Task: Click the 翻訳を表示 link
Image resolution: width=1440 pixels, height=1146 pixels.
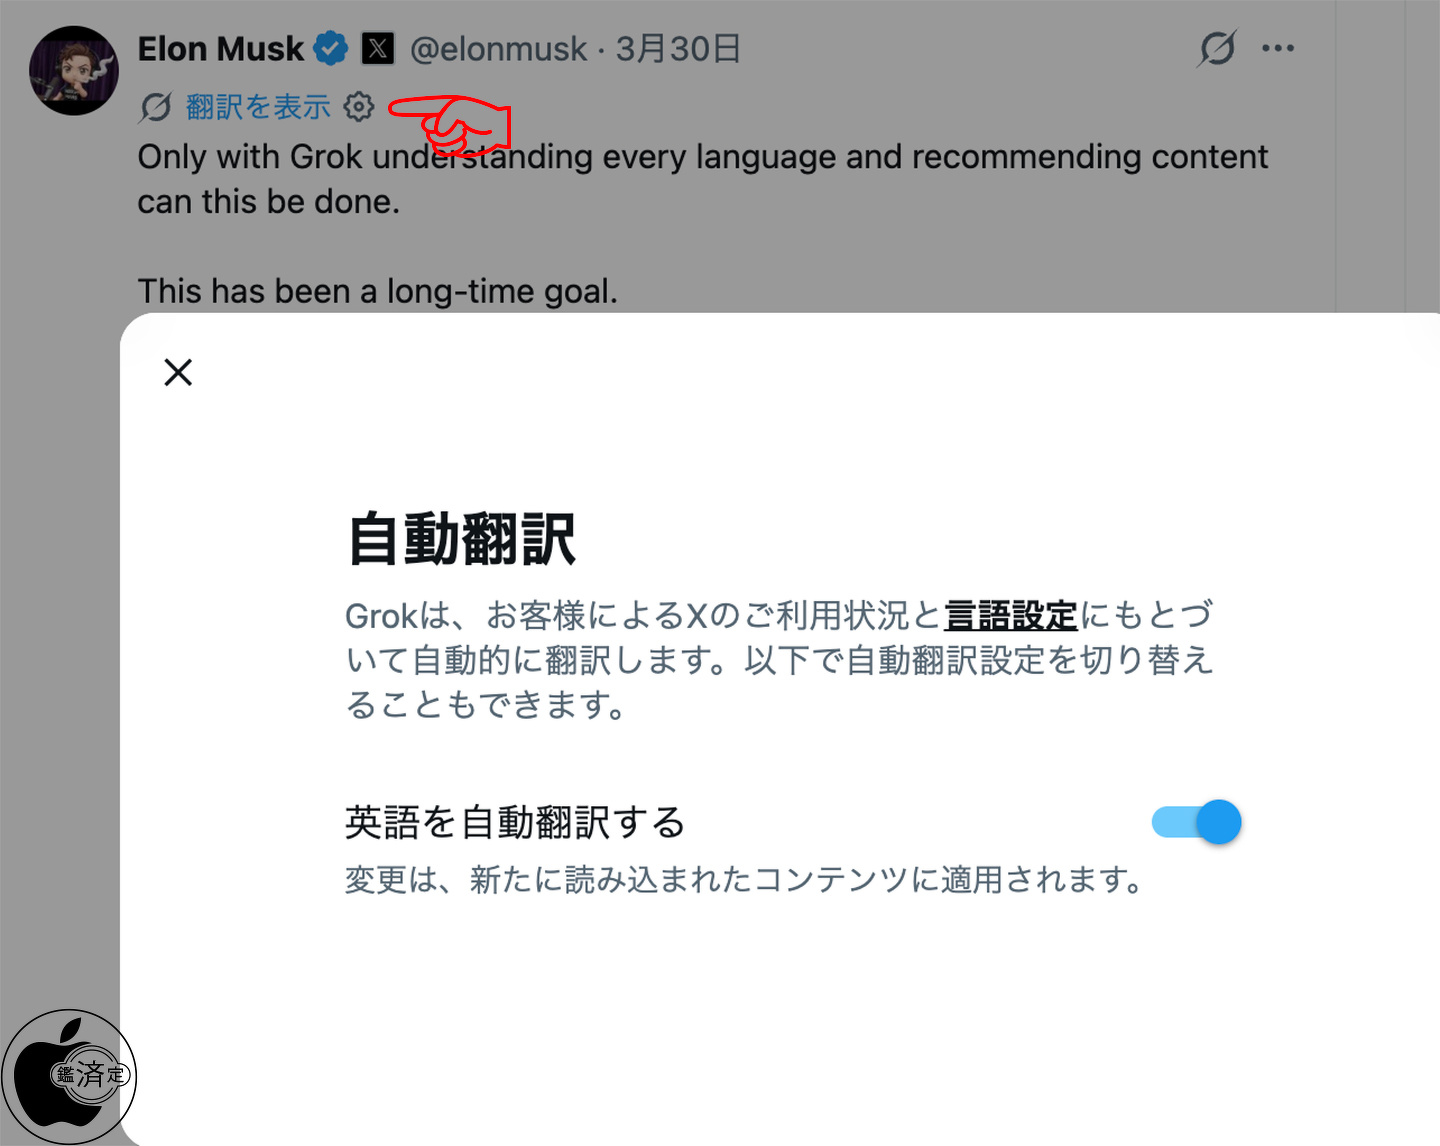Action: pos(258,107)
